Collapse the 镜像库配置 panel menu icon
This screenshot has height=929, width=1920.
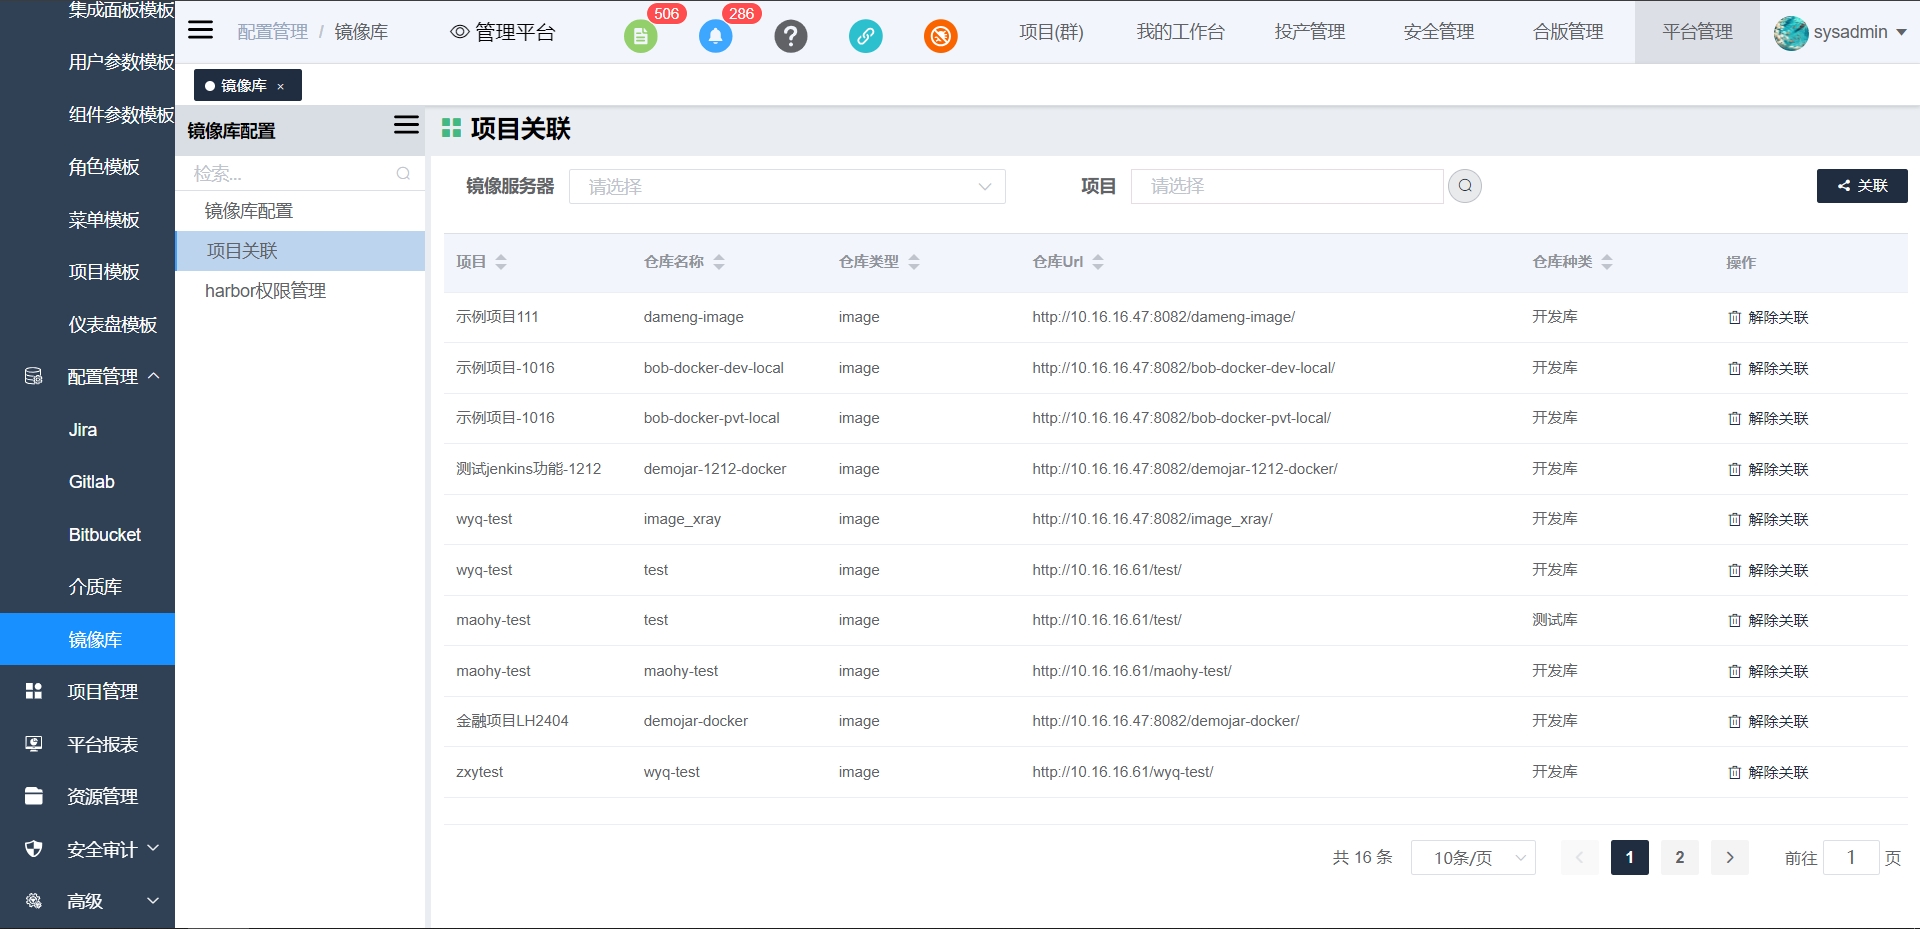(x=406, y=125)
